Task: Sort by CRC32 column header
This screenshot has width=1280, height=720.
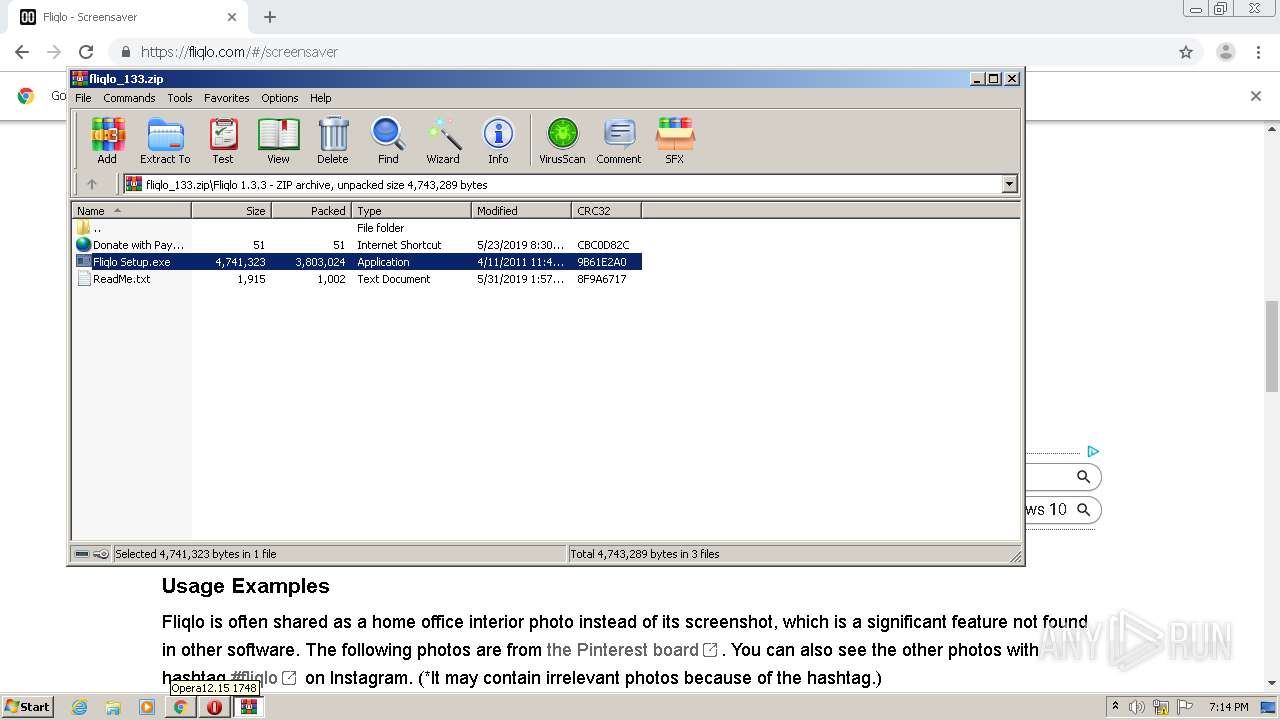Action: tap(606, 210)
